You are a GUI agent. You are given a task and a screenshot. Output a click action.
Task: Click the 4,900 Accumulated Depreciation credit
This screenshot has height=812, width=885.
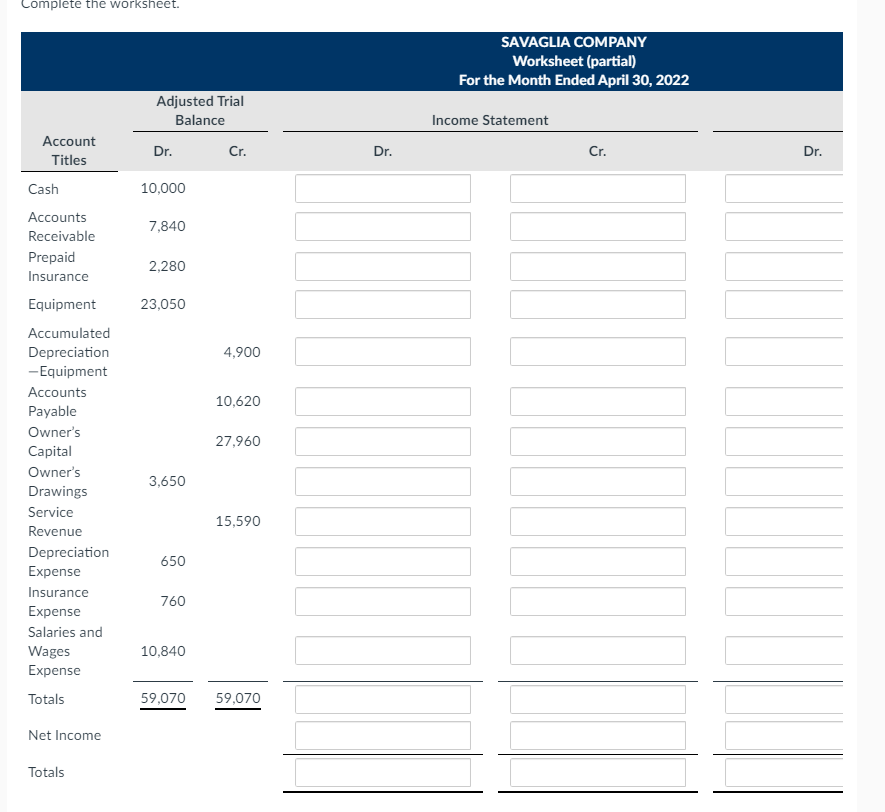click(242, 352)
